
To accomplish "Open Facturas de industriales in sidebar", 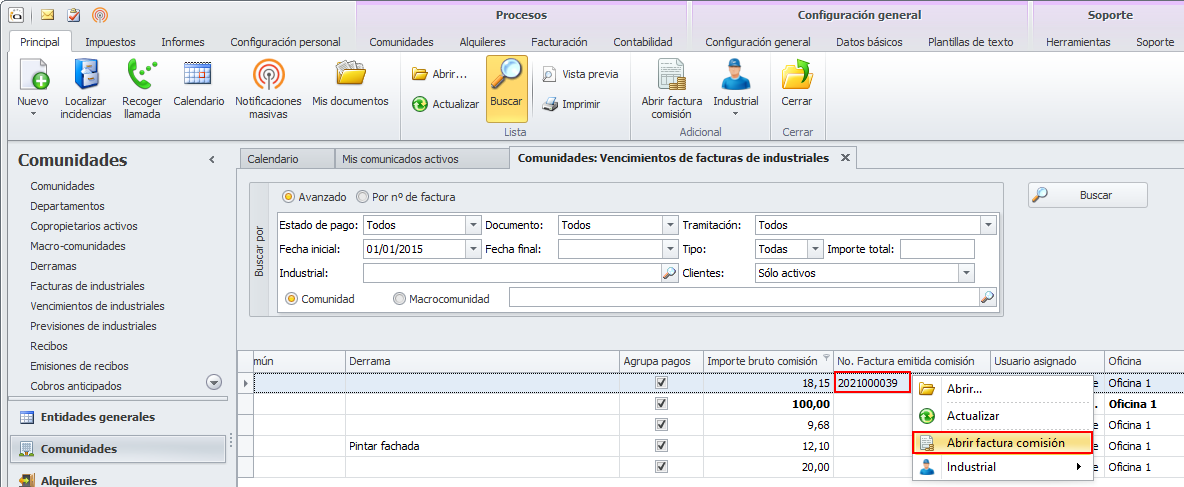I will point(87,286).
